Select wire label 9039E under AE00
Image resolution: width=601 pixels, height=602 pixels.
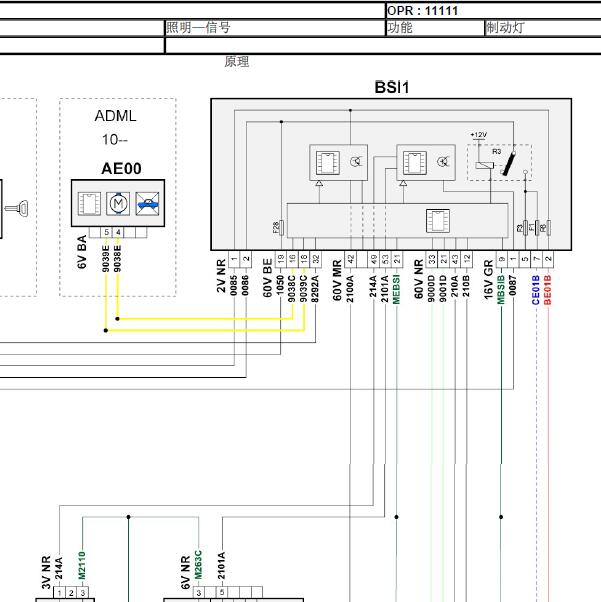tap(106, 258)
